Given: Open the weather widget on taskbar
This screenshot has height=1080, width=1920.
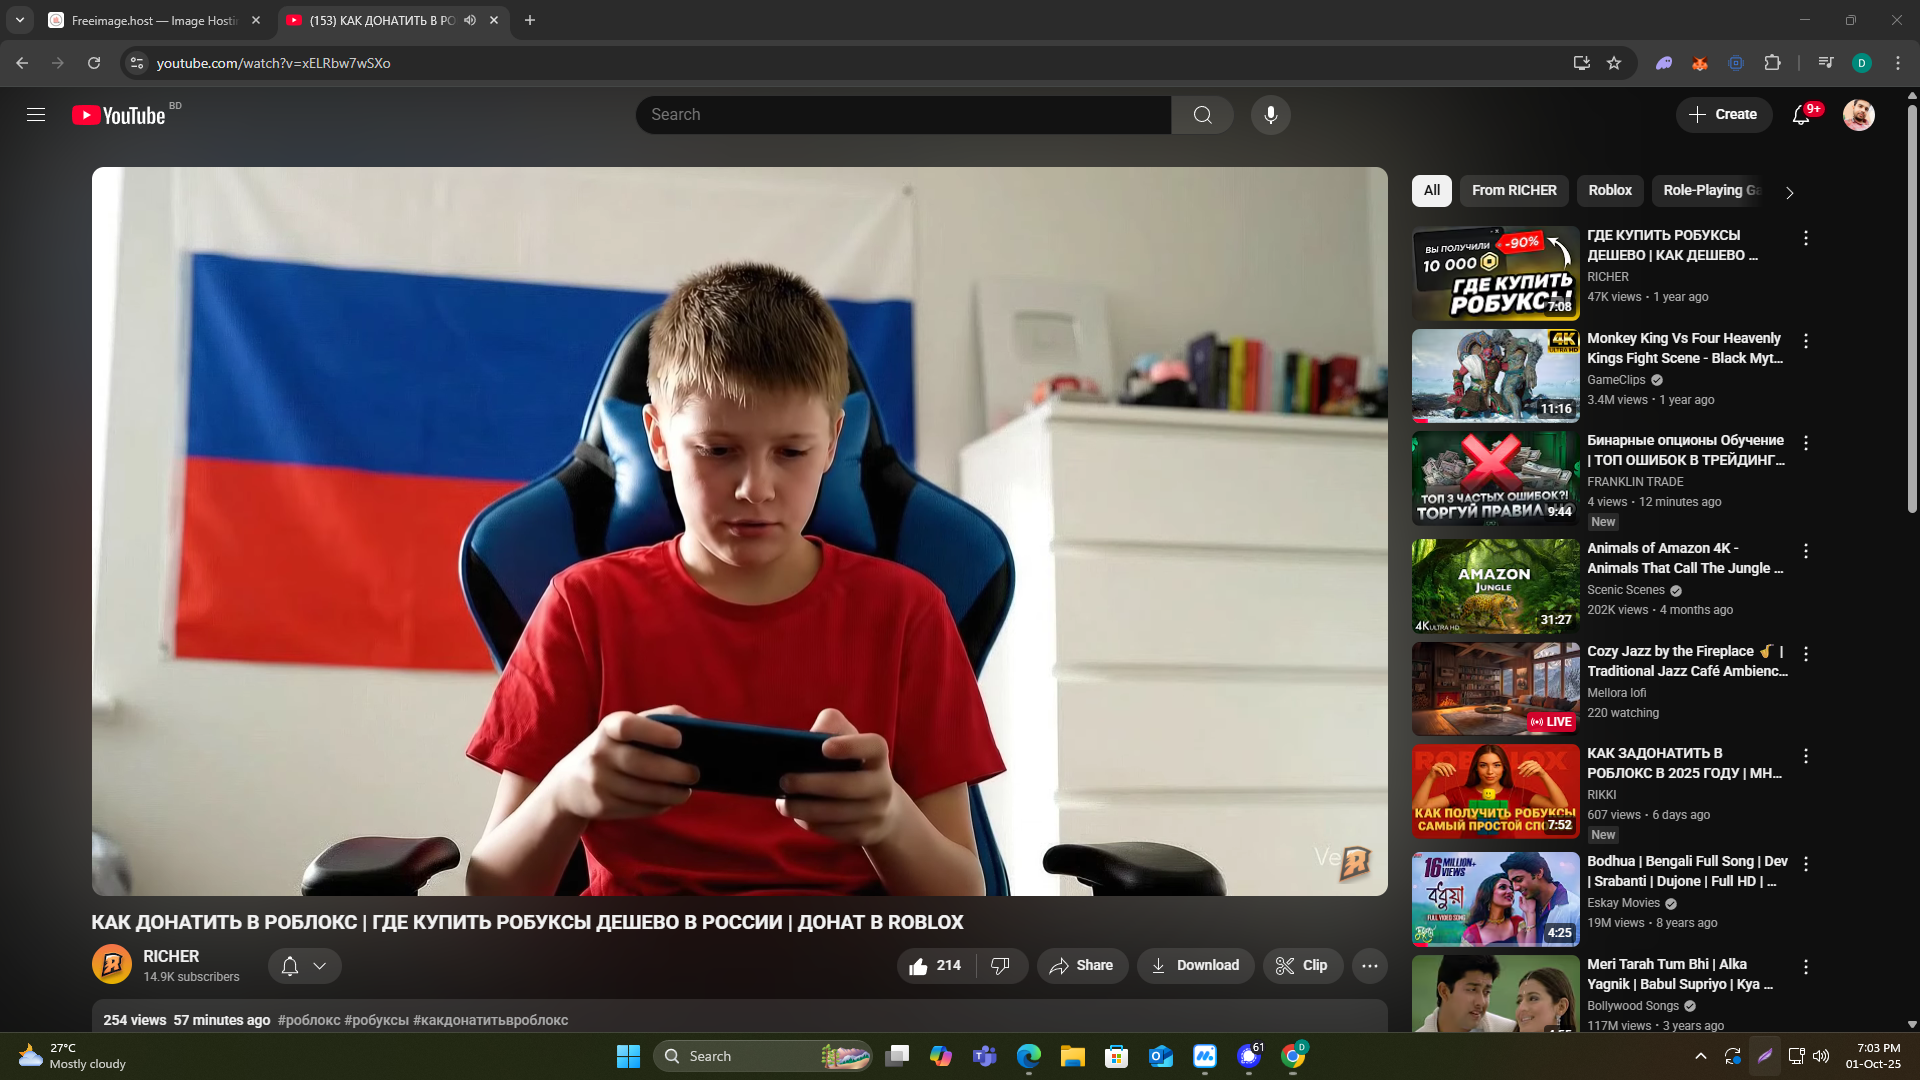Looking at the screenshot, I should (x=72, y=1056).
